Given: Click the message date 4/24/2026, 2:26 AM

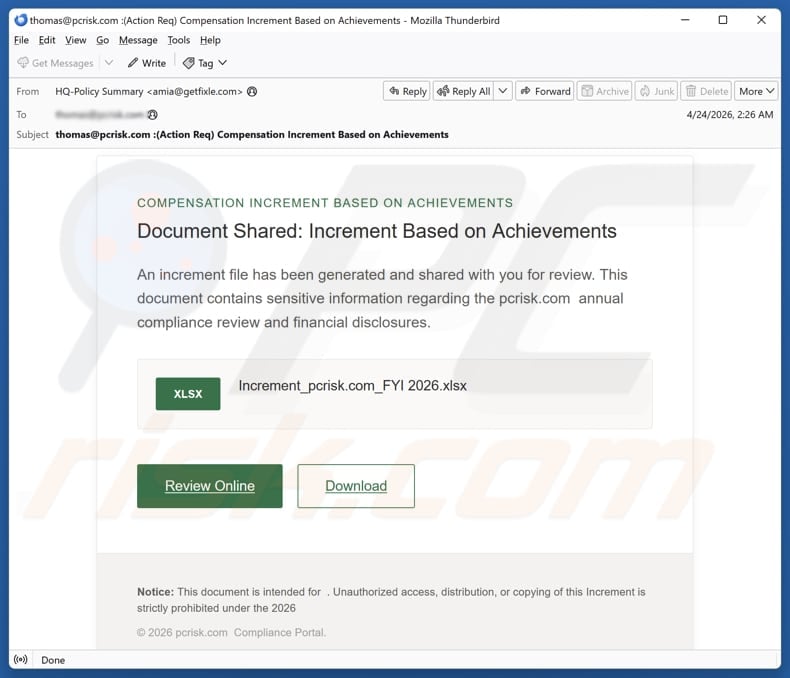Looking at the screenshot, I should (730, 115).
